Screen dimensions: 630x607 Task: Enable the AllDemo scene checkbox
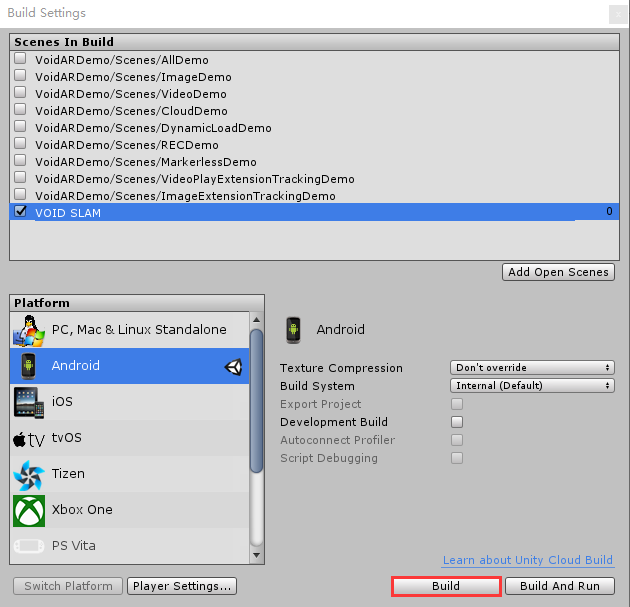20,59
